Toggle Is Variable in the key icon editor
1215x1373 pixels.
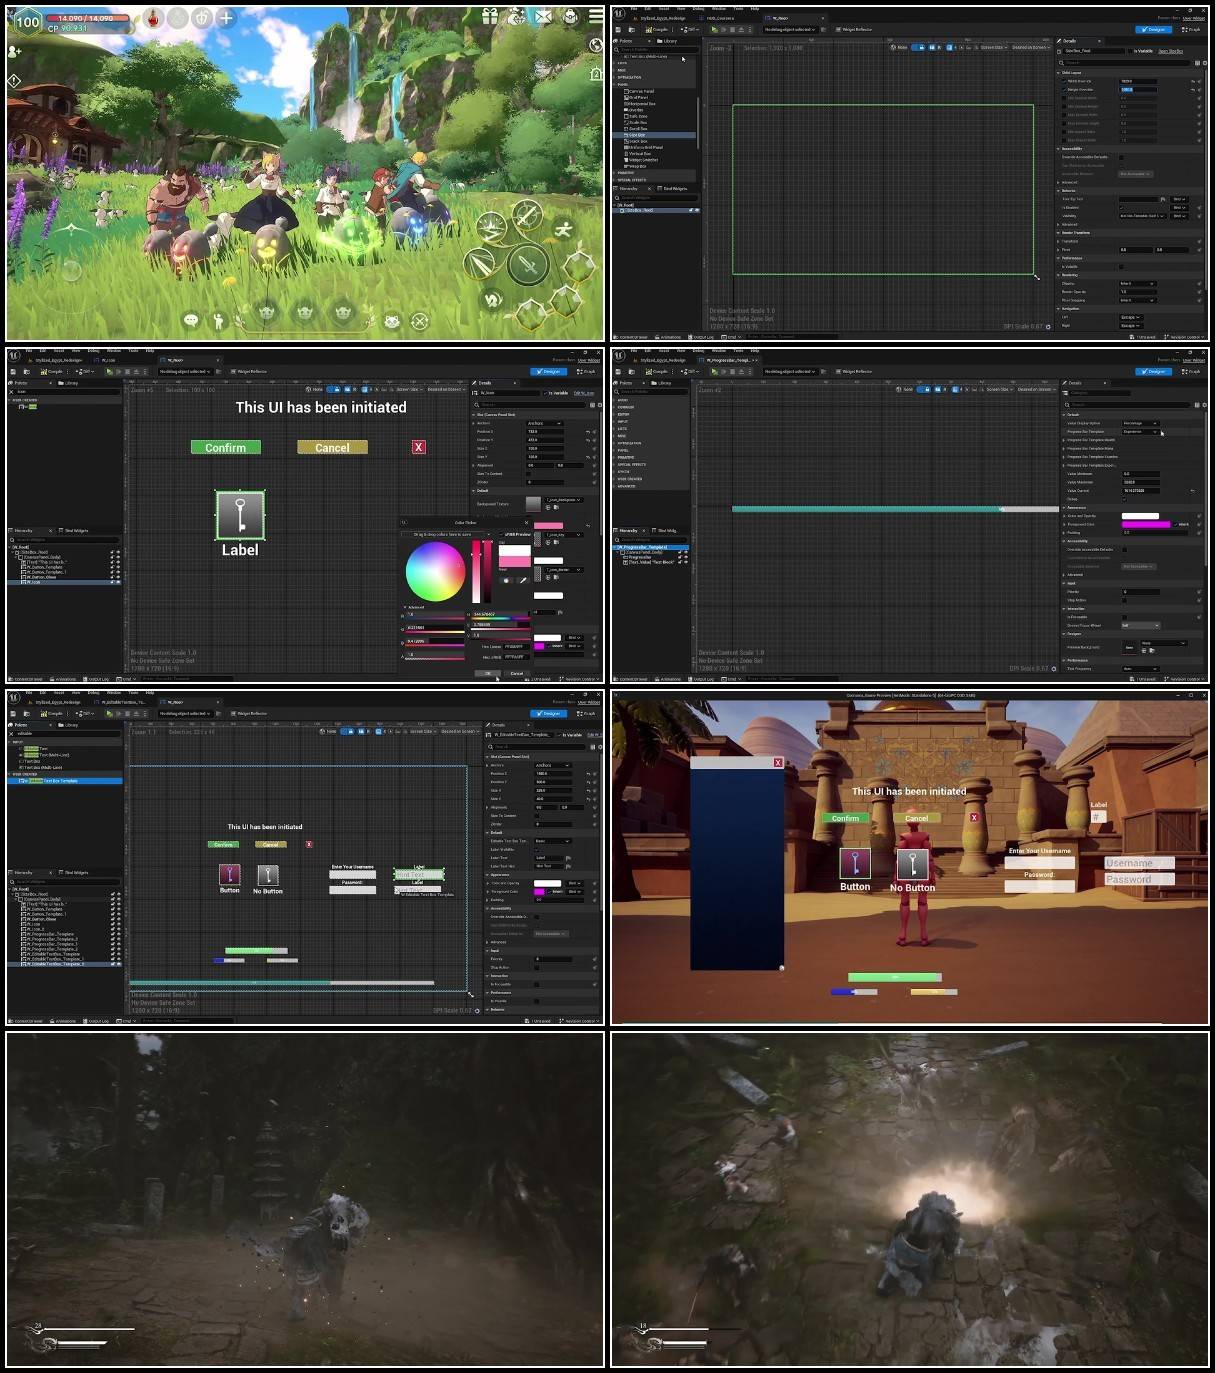[x=545, y=393]
